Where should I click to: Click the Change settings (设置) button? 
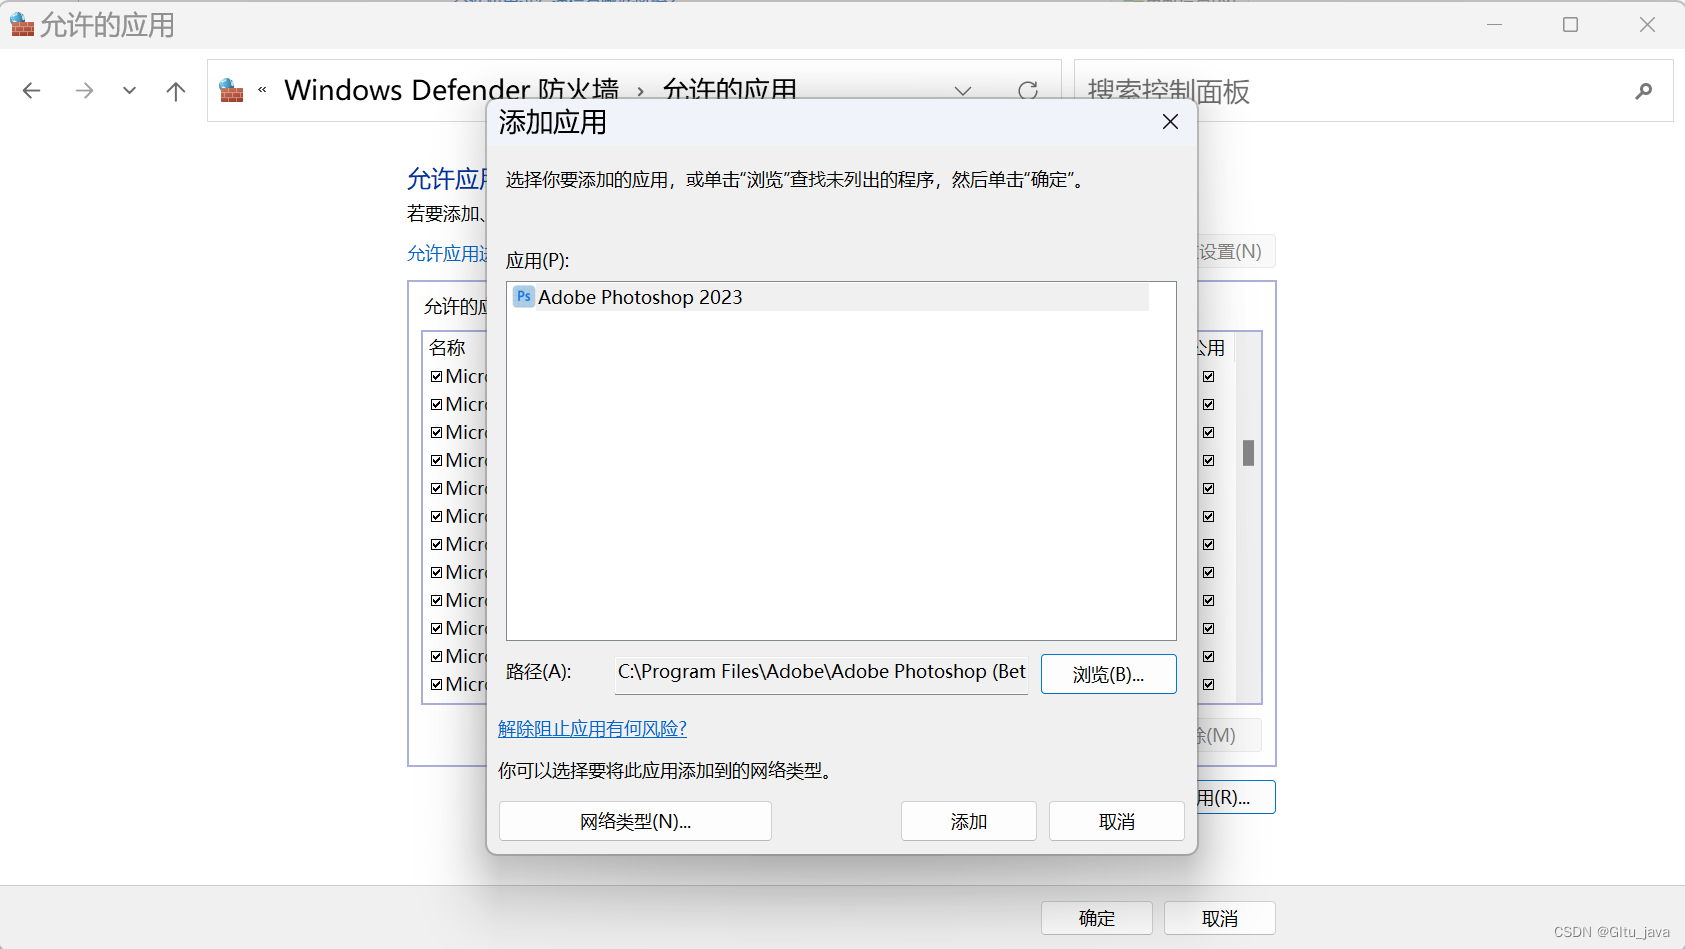tap(1236, 252)
